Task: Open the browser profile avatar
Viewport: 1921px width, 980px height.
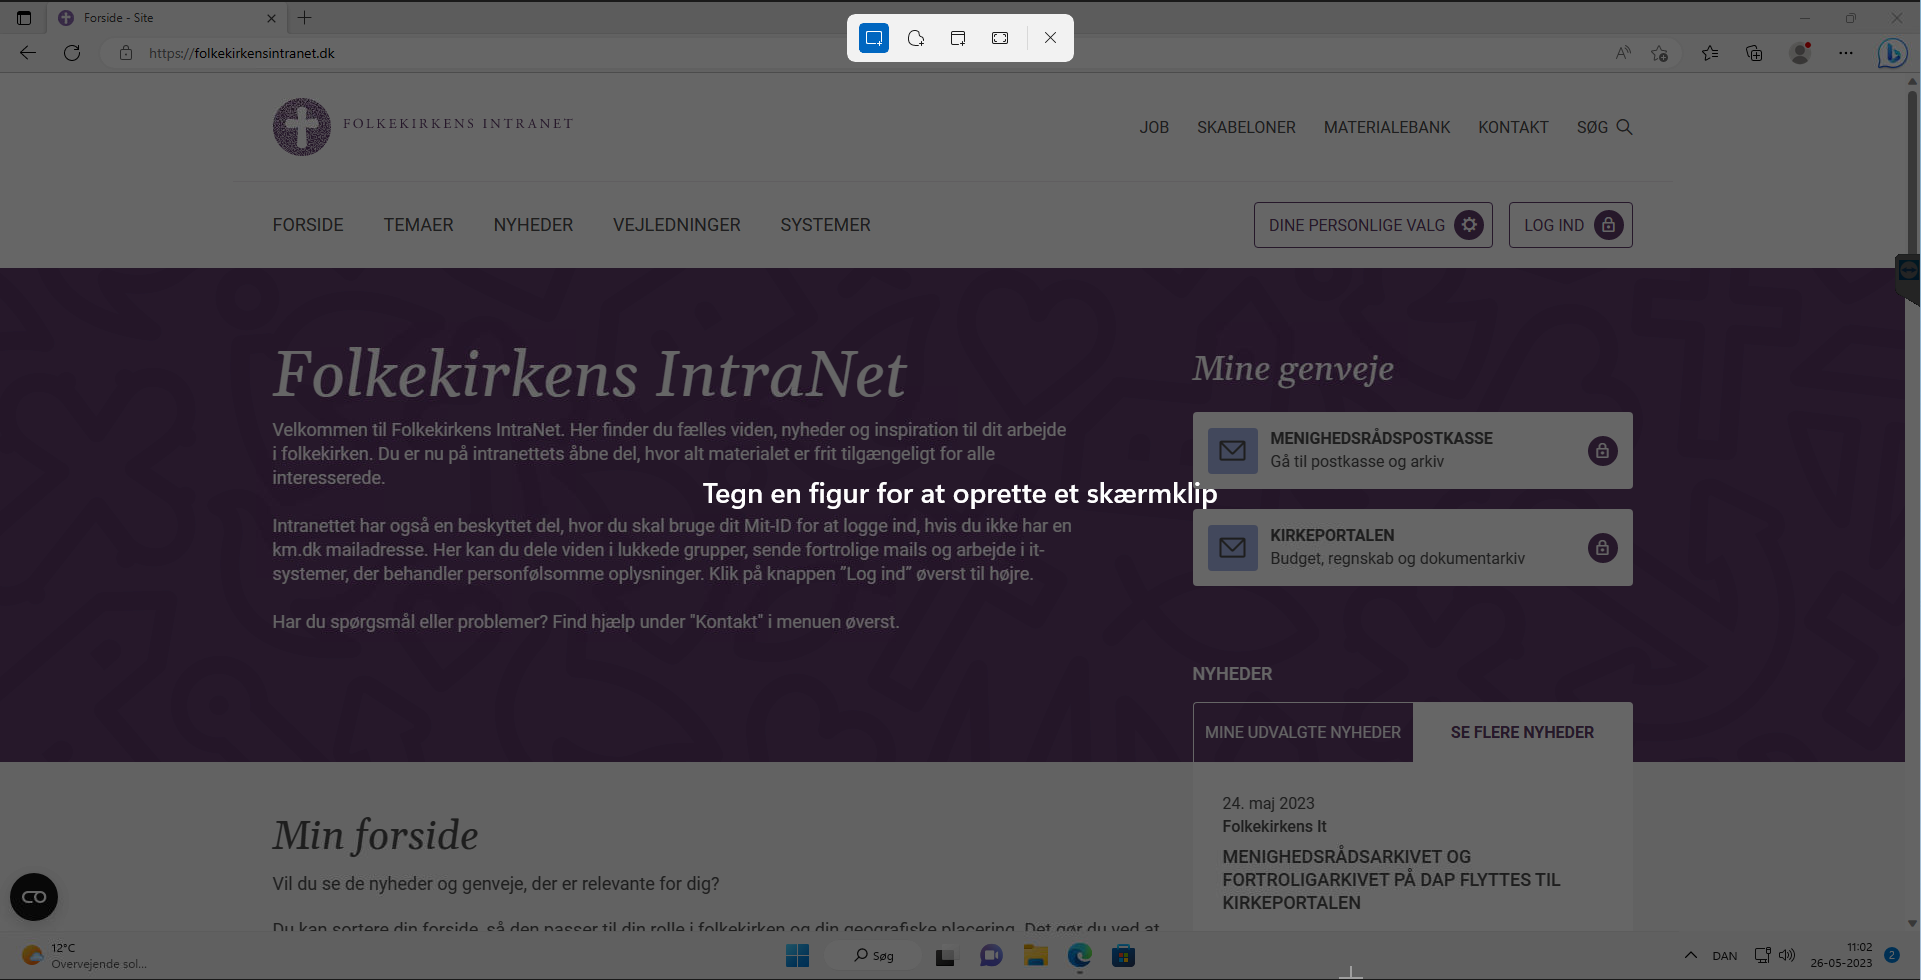Action: coord(1800,53)
